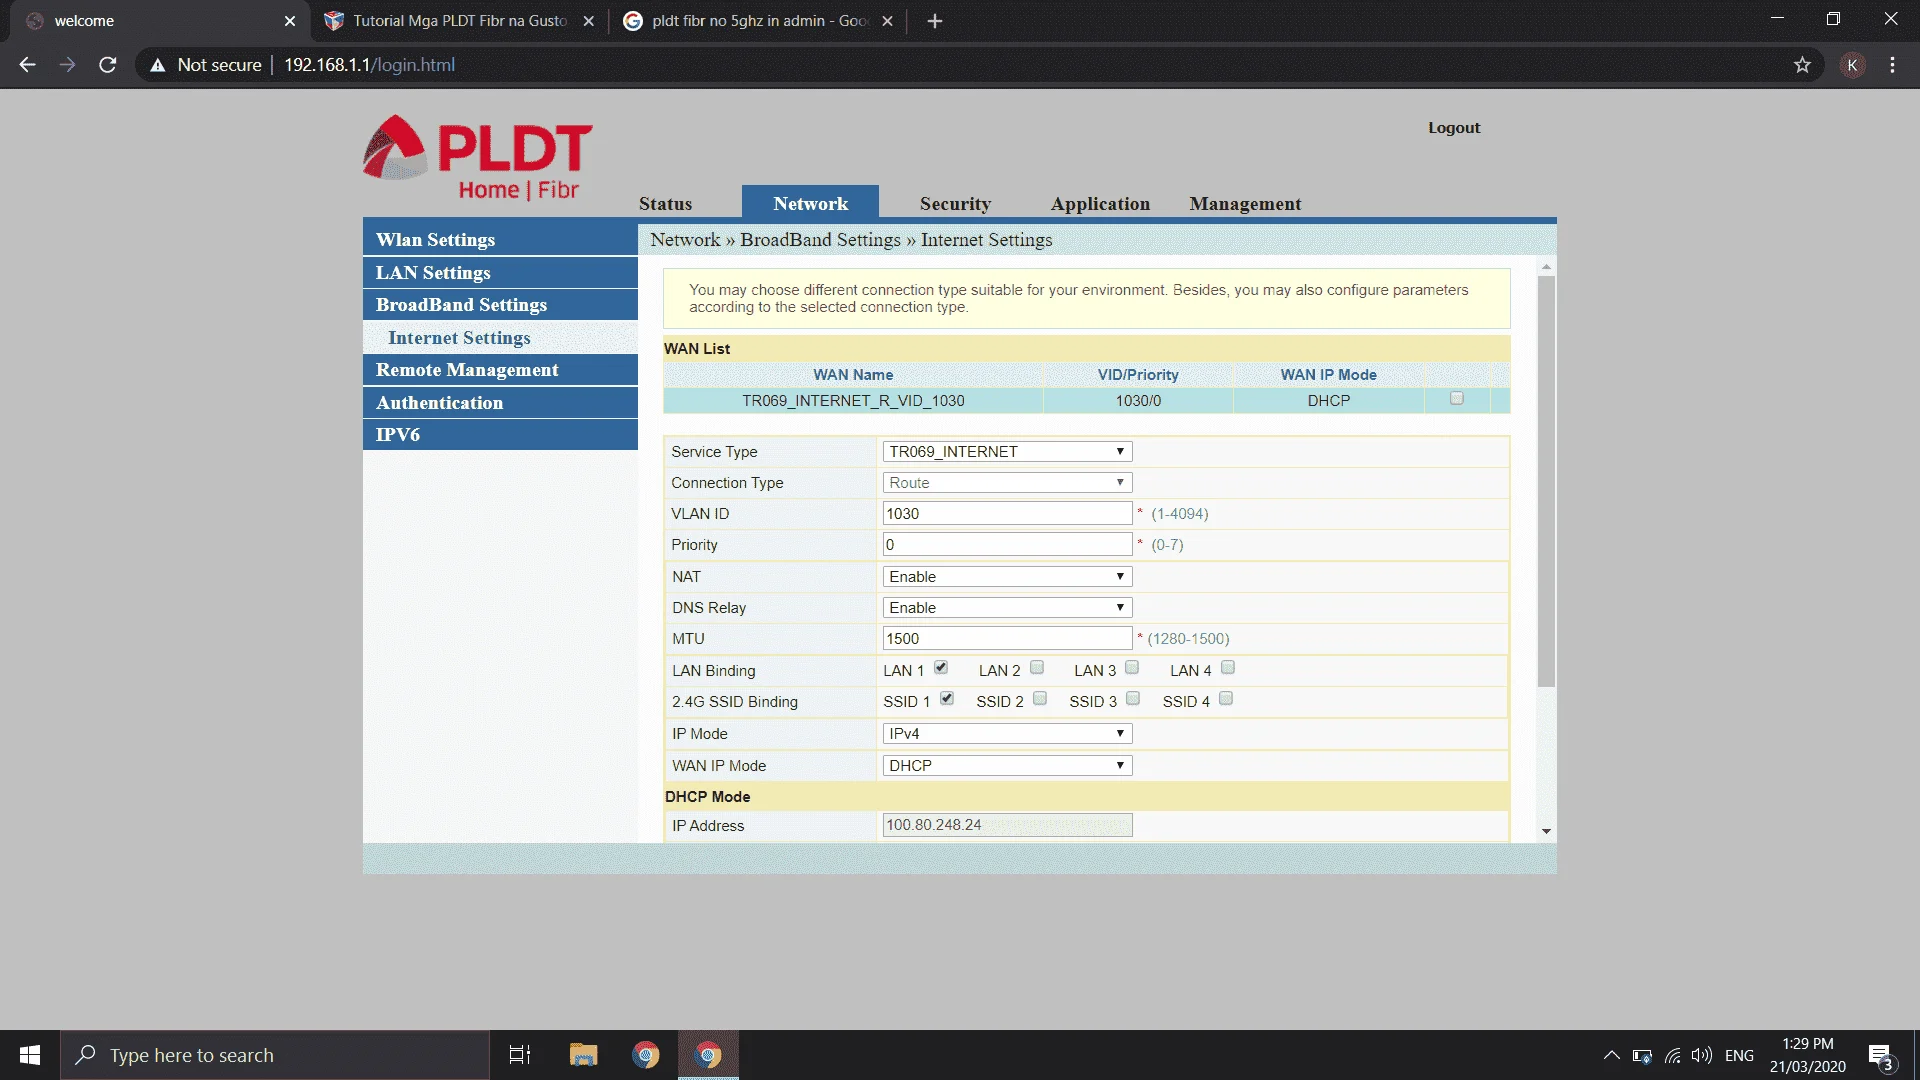Viewport: 1920px width, 1080px height.
Task: Open Chrome's three-dot menu
Action: coord(1892,65)
